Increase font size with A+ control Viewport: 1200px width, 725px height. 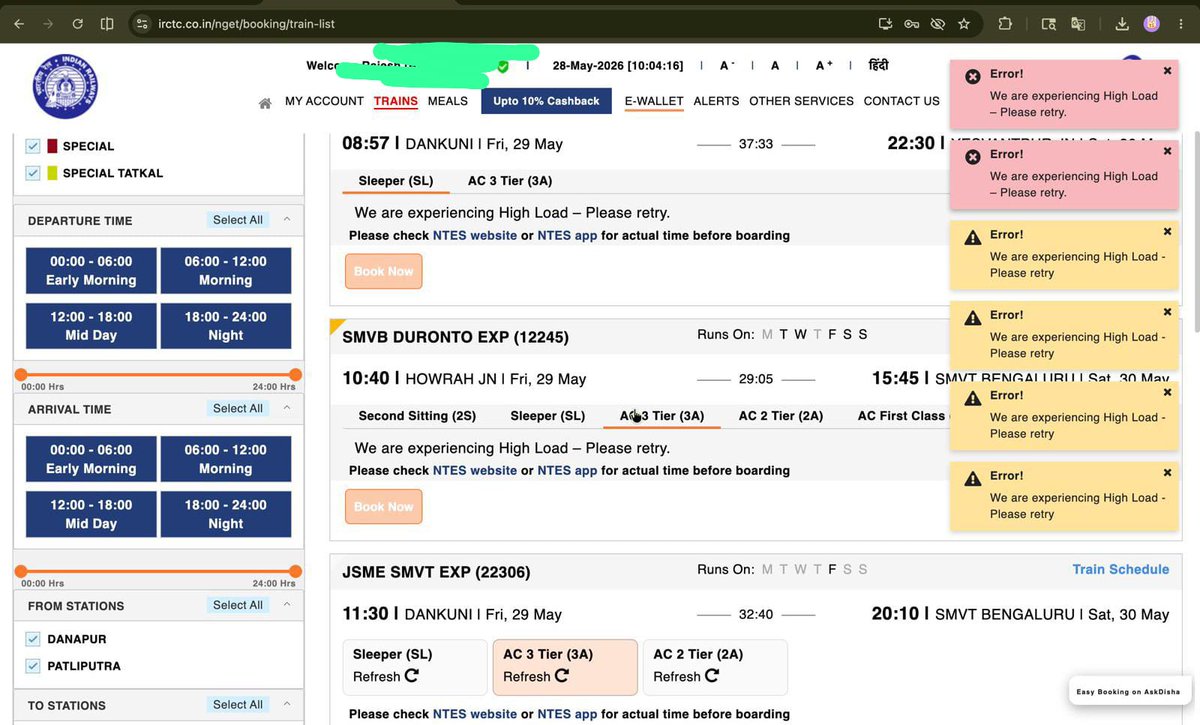pos(824,66)
